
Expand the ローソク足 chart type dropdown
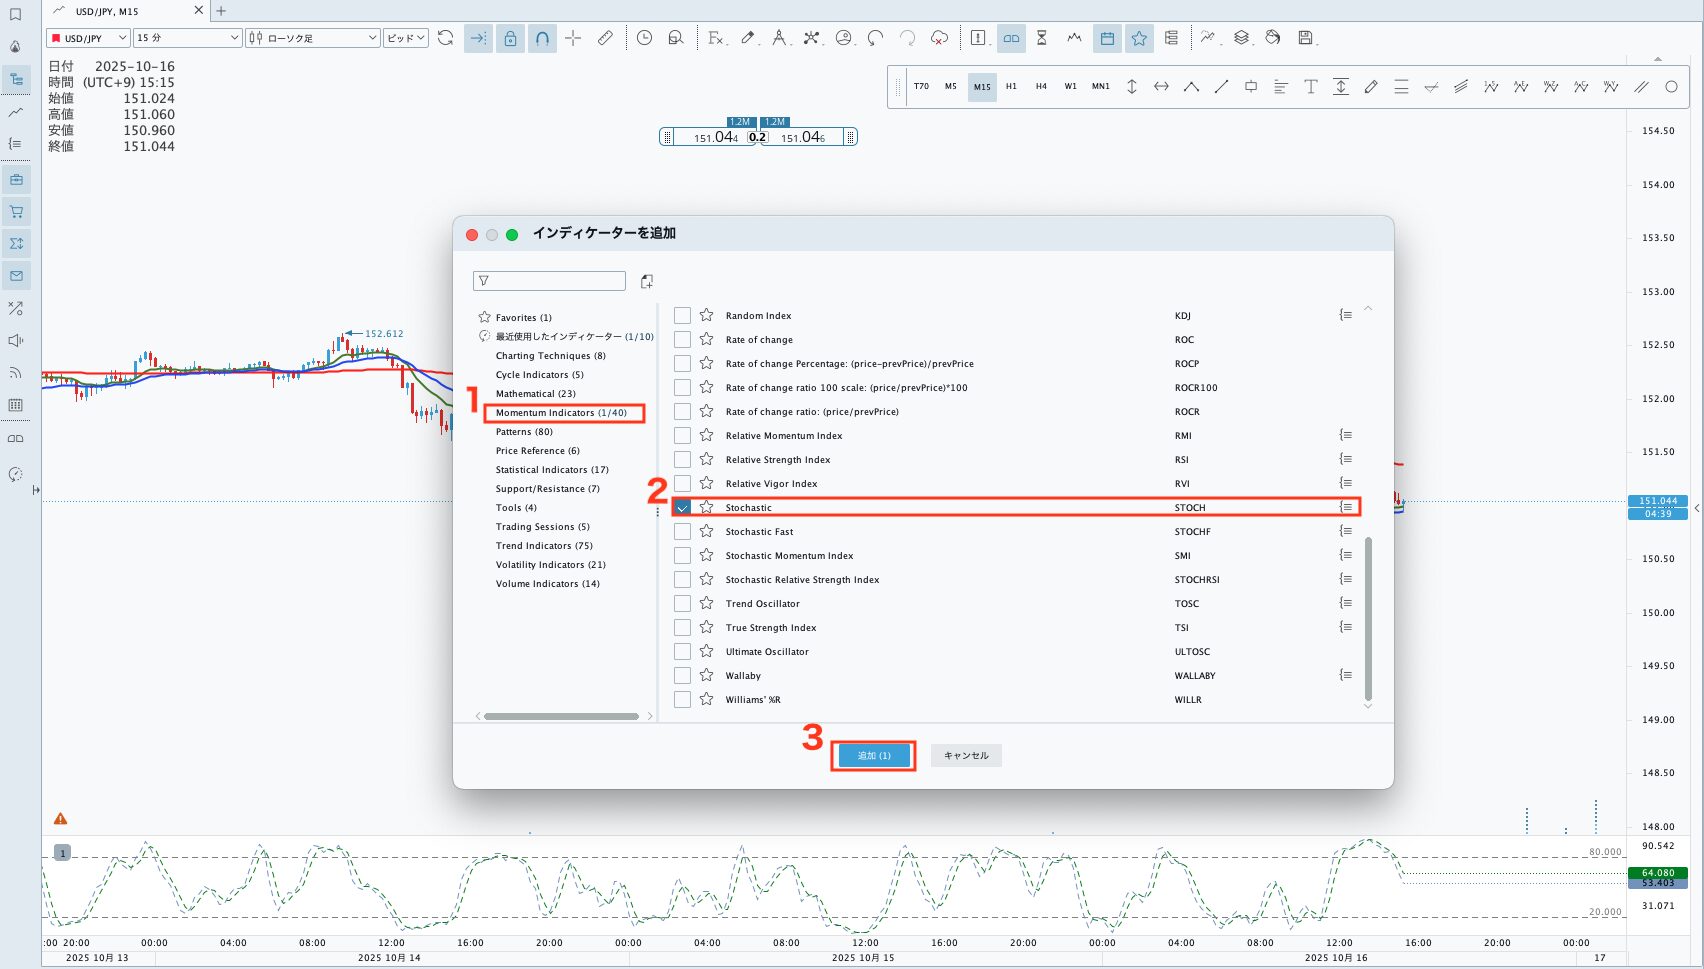(313, 38)
